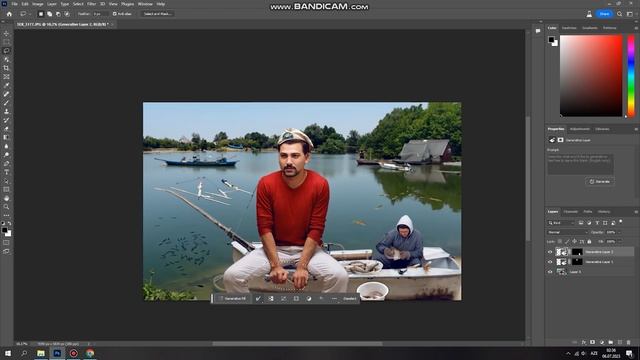The height and width of the screenshot is (360, 640).
Task: Hide Generative Layer 1 visibility eye
Action: (550, 262)
